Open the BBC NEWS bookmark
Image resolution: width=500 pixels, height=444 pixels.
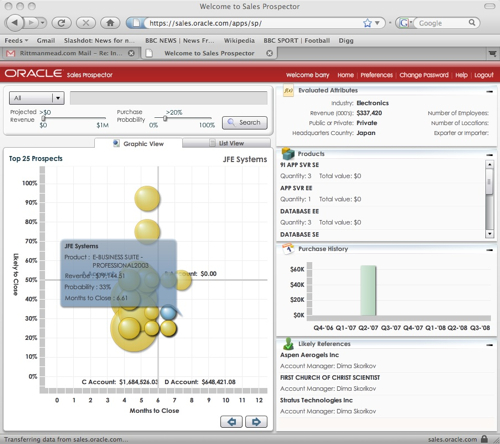179,40
